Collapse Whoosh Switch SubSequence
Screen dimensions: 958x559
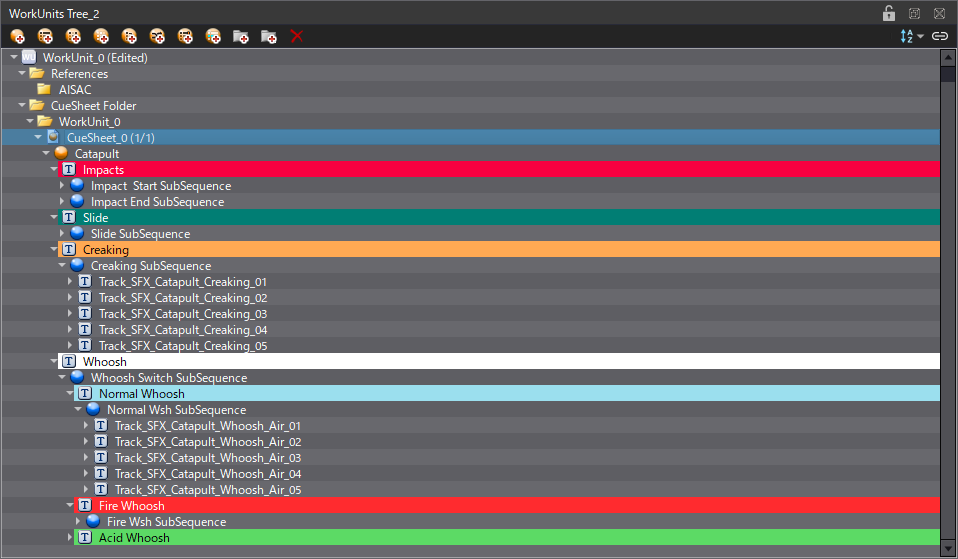(x=62, y=377)
